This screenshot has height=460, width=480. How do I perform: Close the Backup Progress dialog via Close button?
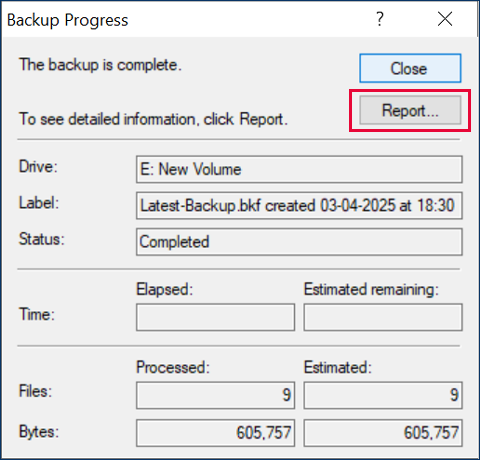(410, 68)
